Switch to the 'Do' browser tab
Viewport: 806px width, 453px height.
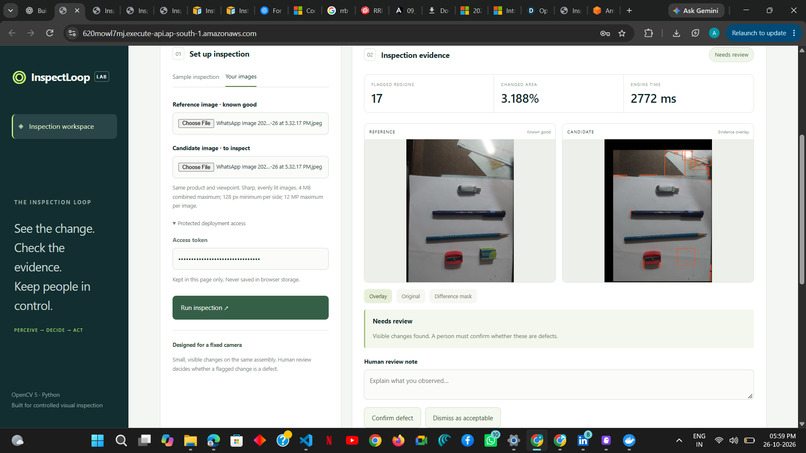tap(438, 10)
